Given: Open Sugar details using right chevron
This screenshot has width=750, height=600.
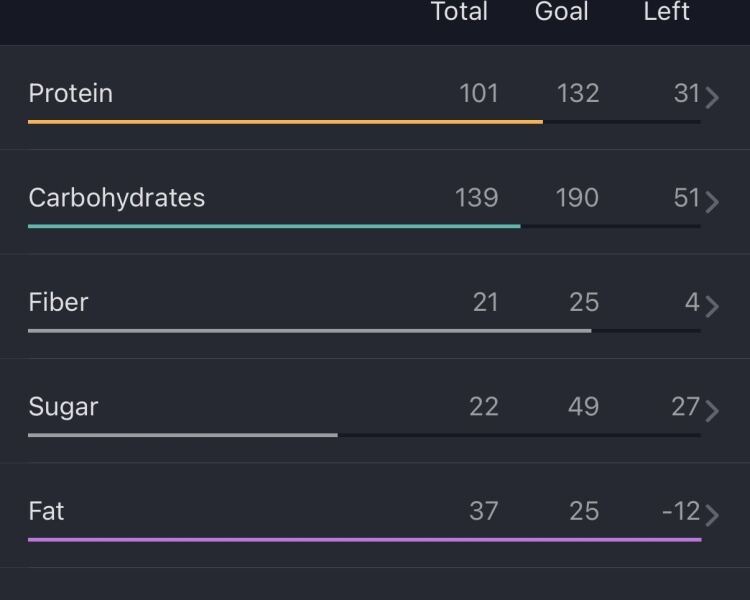Looking at the screenshot, I should [712, 411].
